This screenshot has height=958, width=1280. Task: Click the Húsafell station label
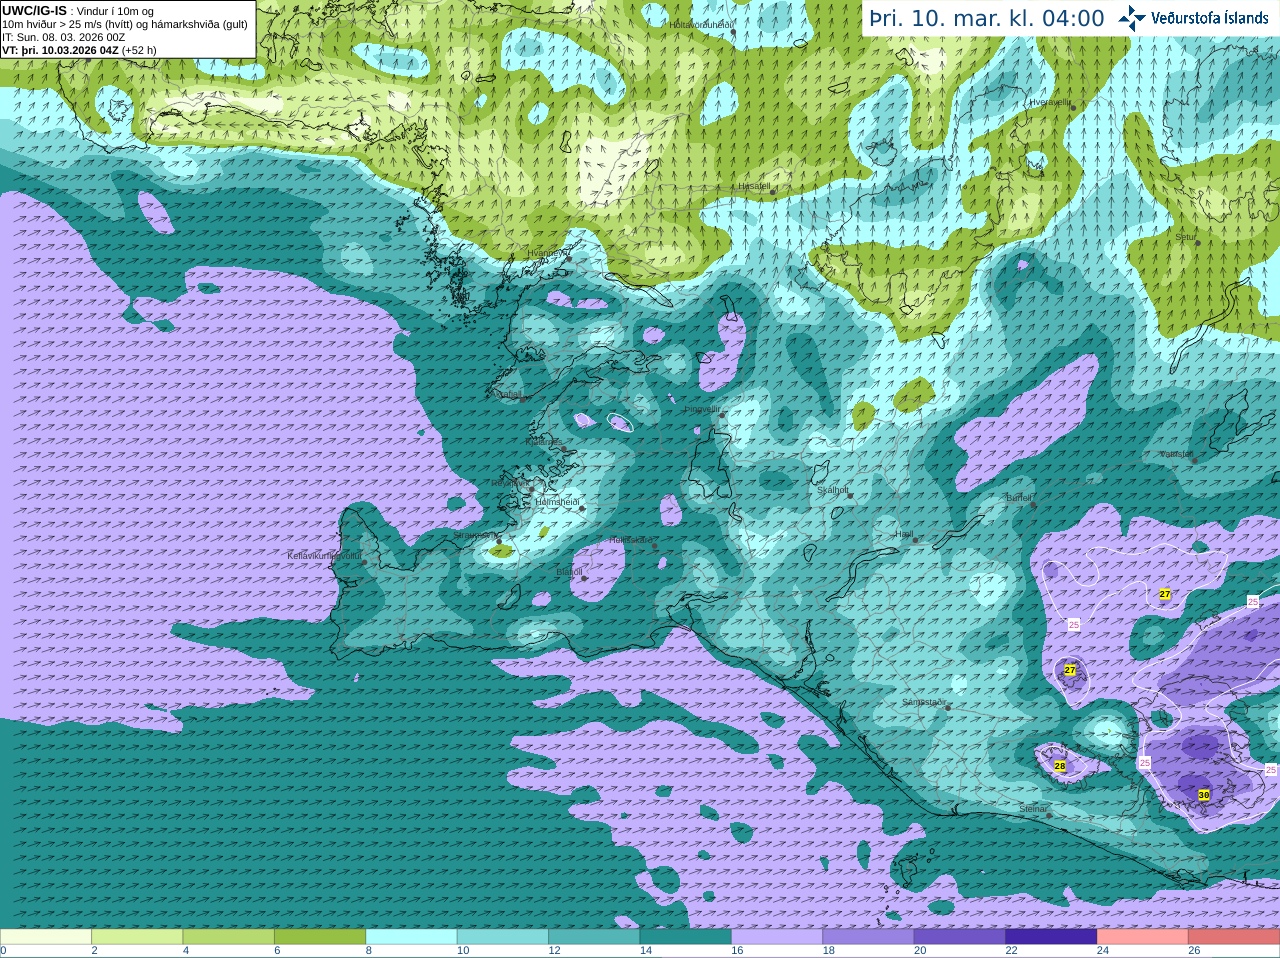point(754,186)
